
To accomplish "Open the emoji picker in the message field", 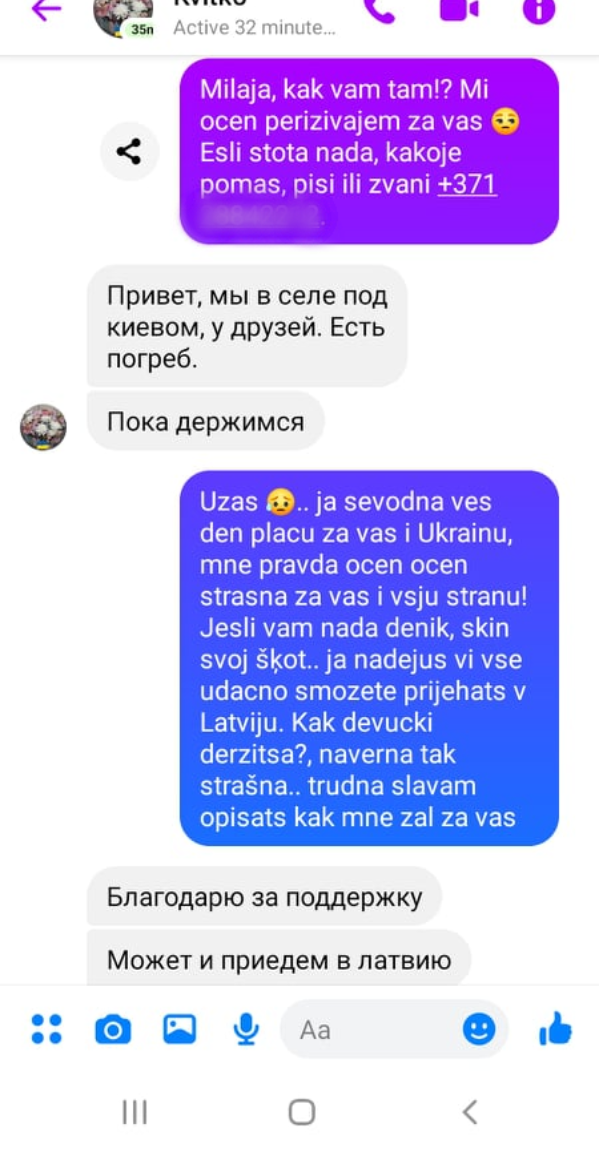I will 479,1030.
